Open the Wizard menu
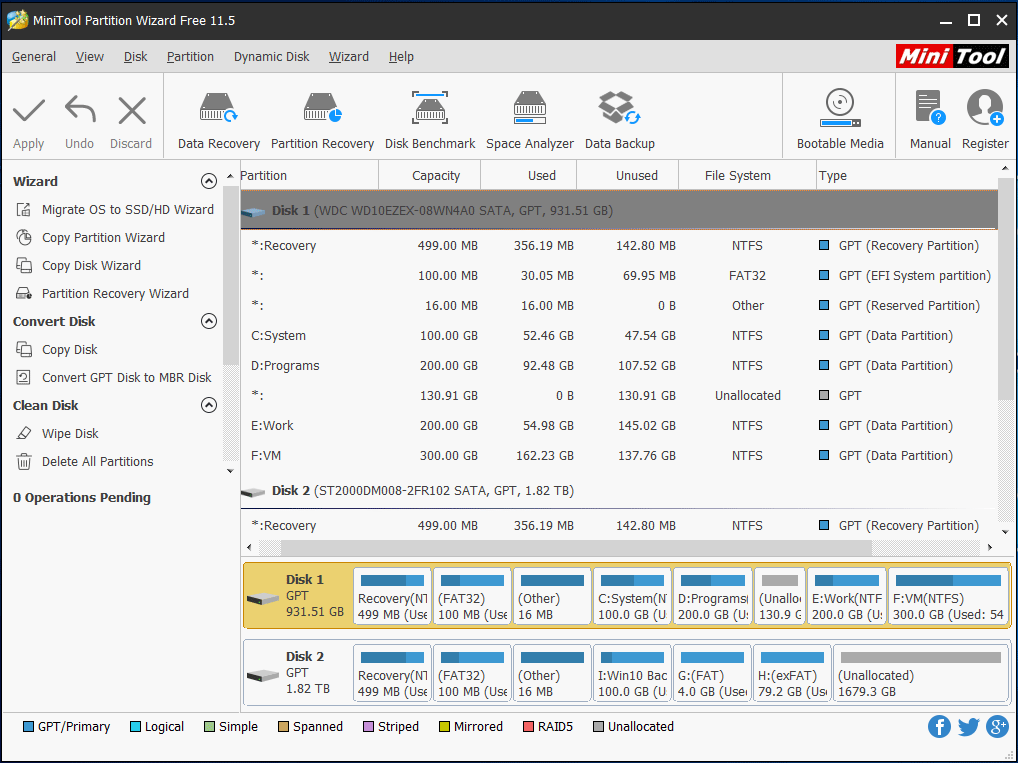 (x=348, y=57)
